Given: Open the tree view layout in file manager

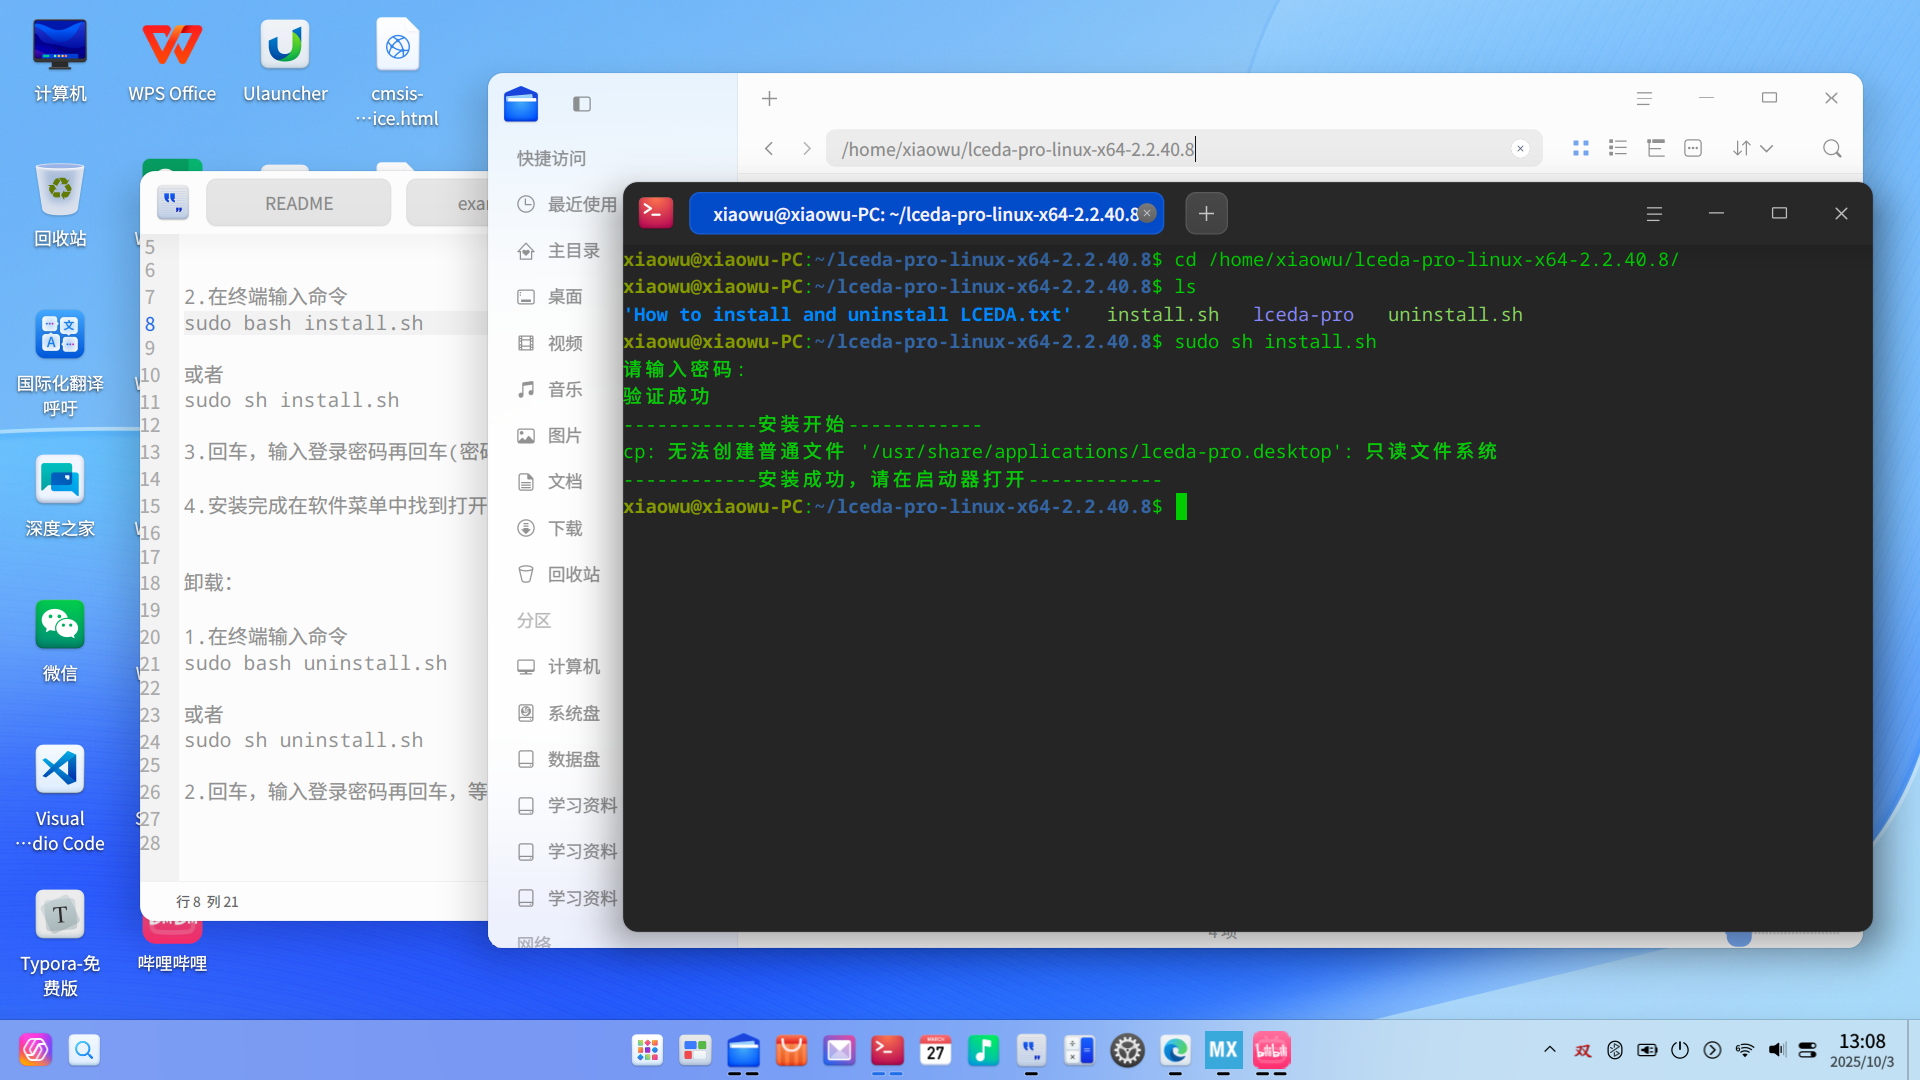Looking at the screenshot, I should pos(1656,148).
